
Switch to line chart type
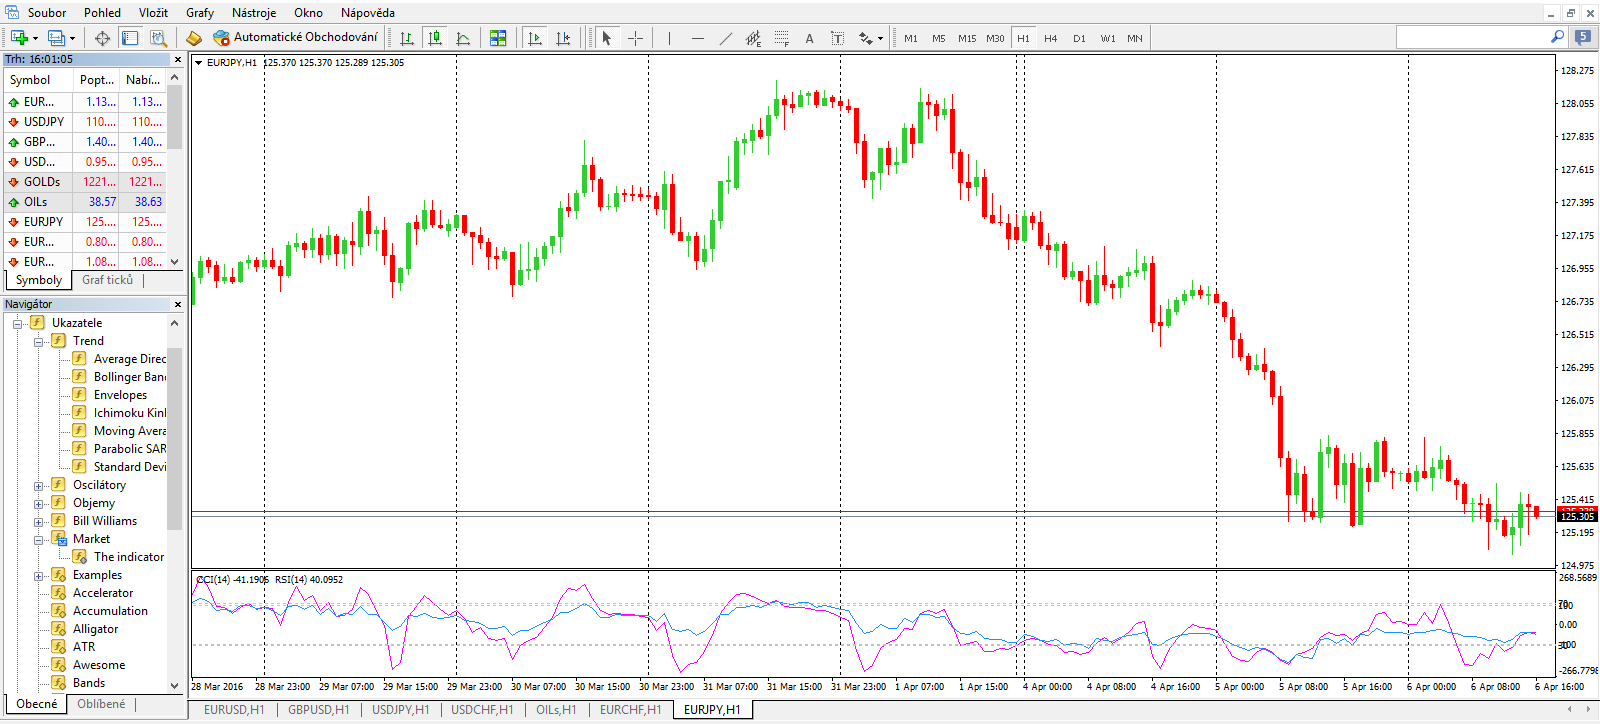click(x=463, y=38)
